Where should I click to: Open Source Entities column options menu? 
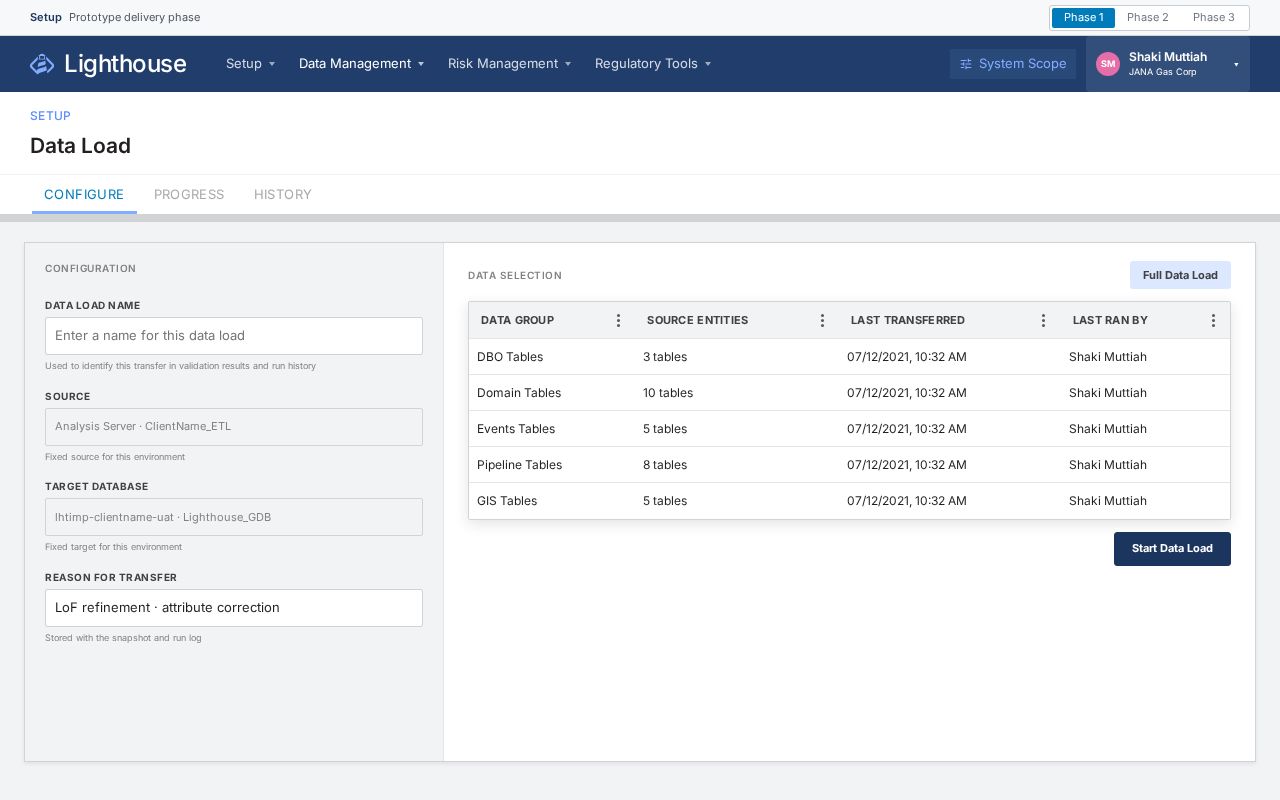822,320
